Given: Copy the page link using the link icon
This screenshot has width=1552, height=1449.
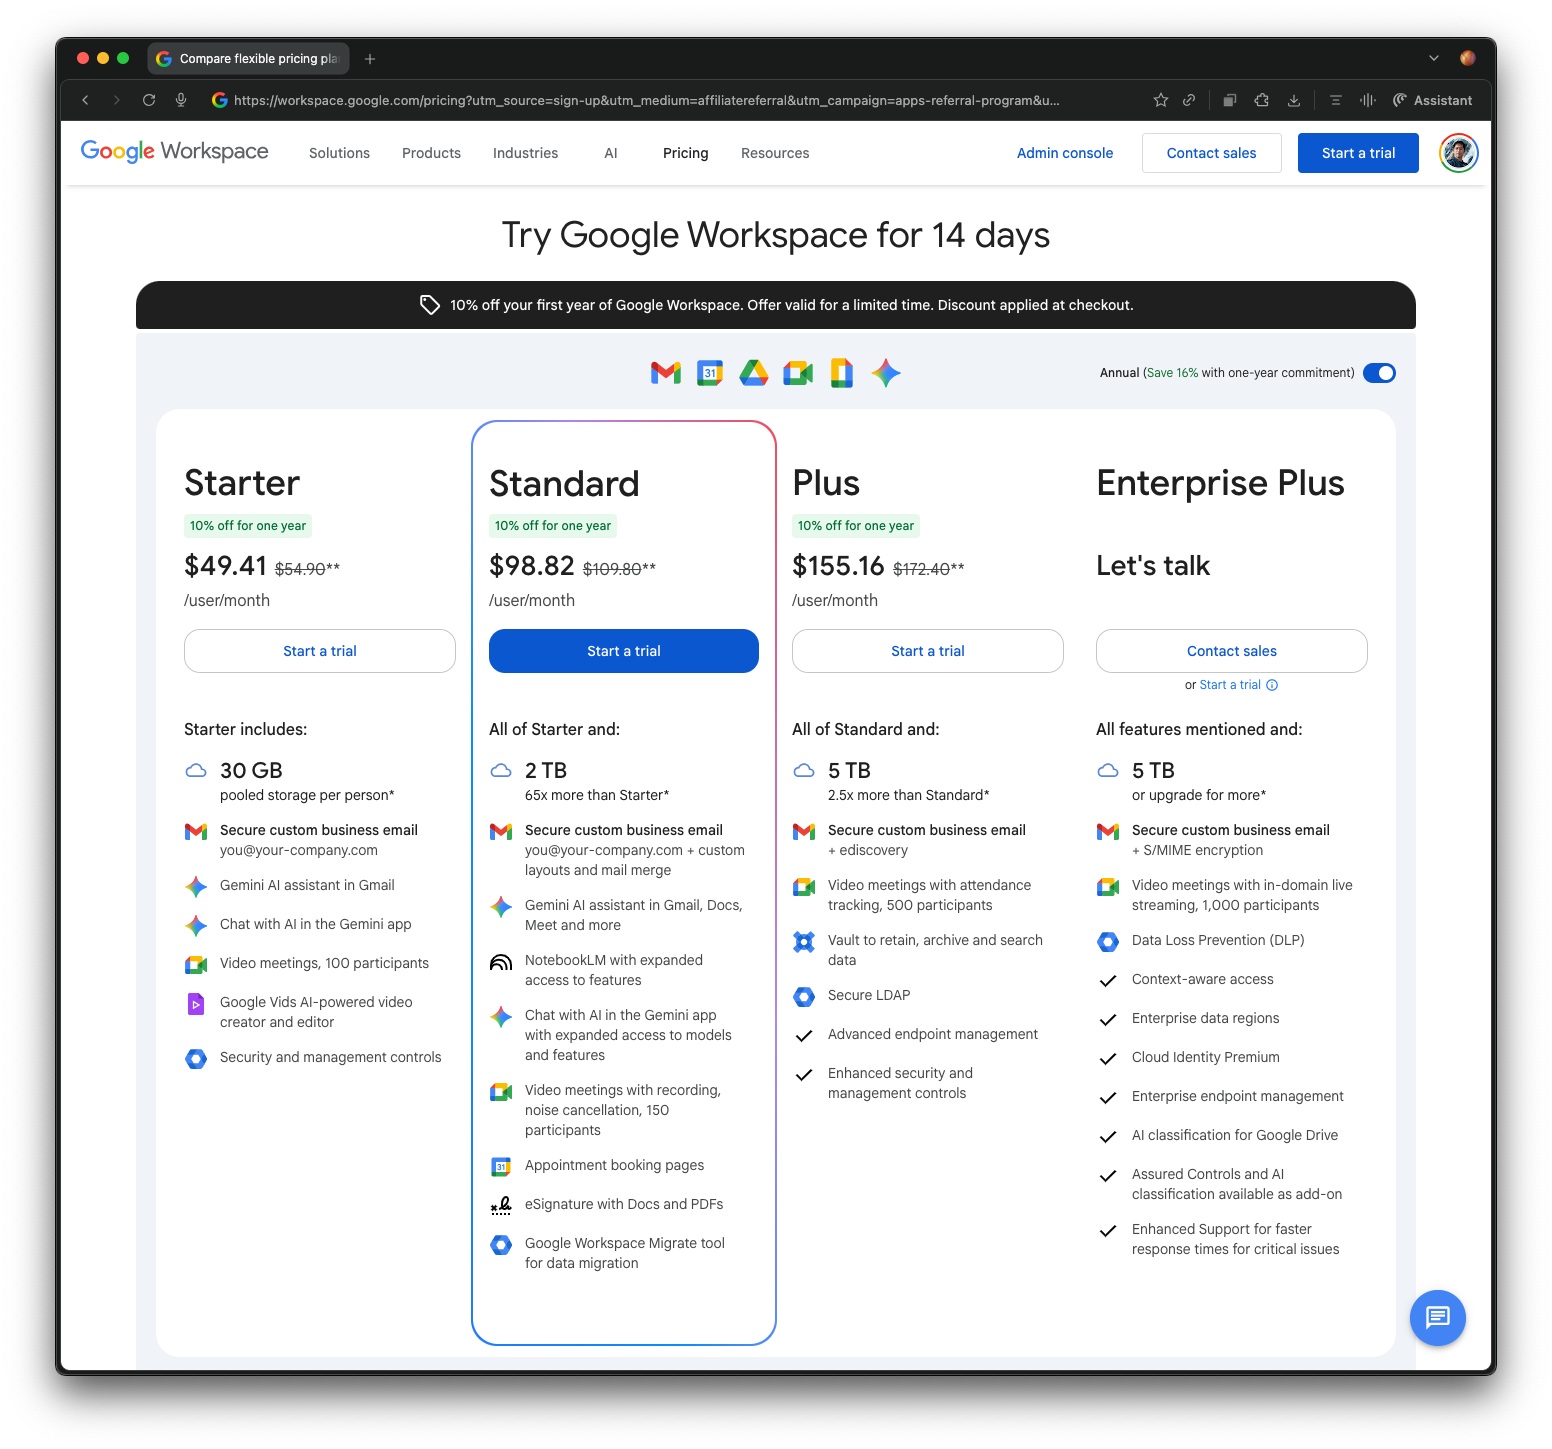Looking at the screenshot, I should 1189,100.
